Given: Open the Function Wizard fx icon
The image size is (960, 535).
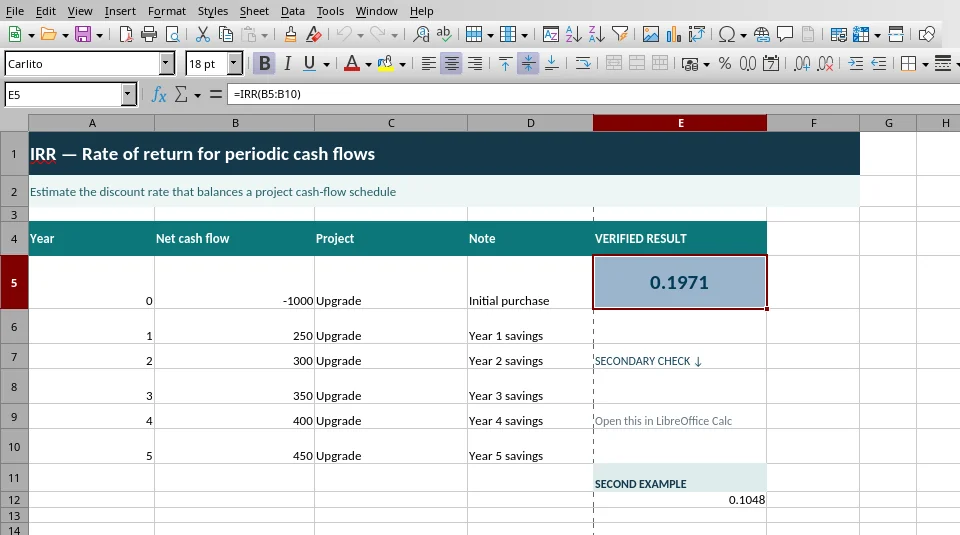Looking at the screenshot, I should 159,94.
